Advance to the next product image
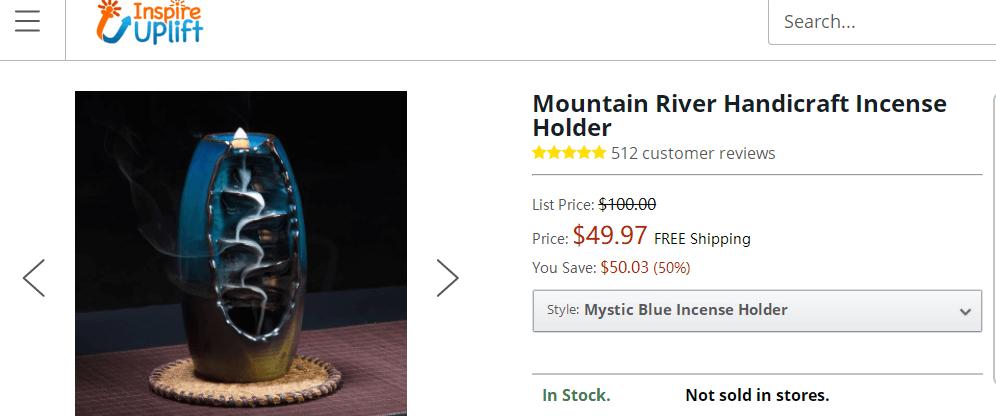The width and height of the screenshot is (996, 416). (x=447, y=278)
